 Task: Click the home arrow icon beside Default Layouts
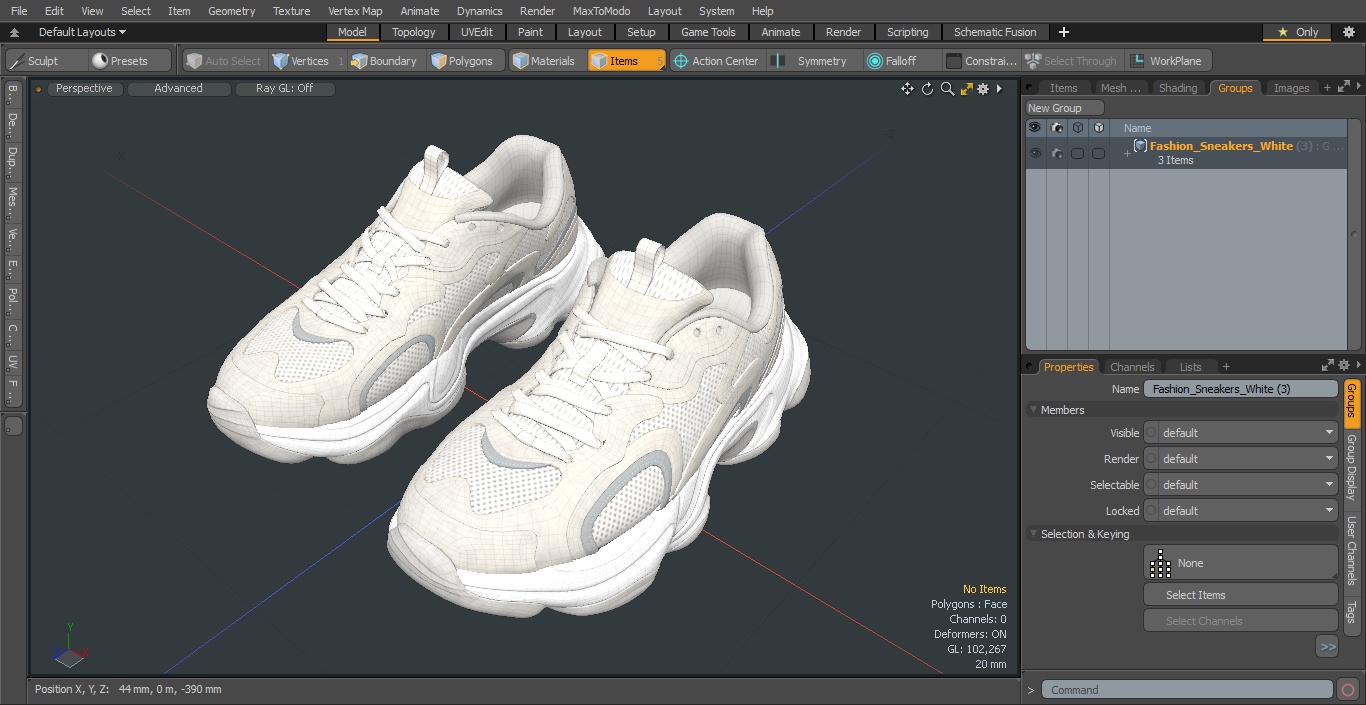click(15, 33)
